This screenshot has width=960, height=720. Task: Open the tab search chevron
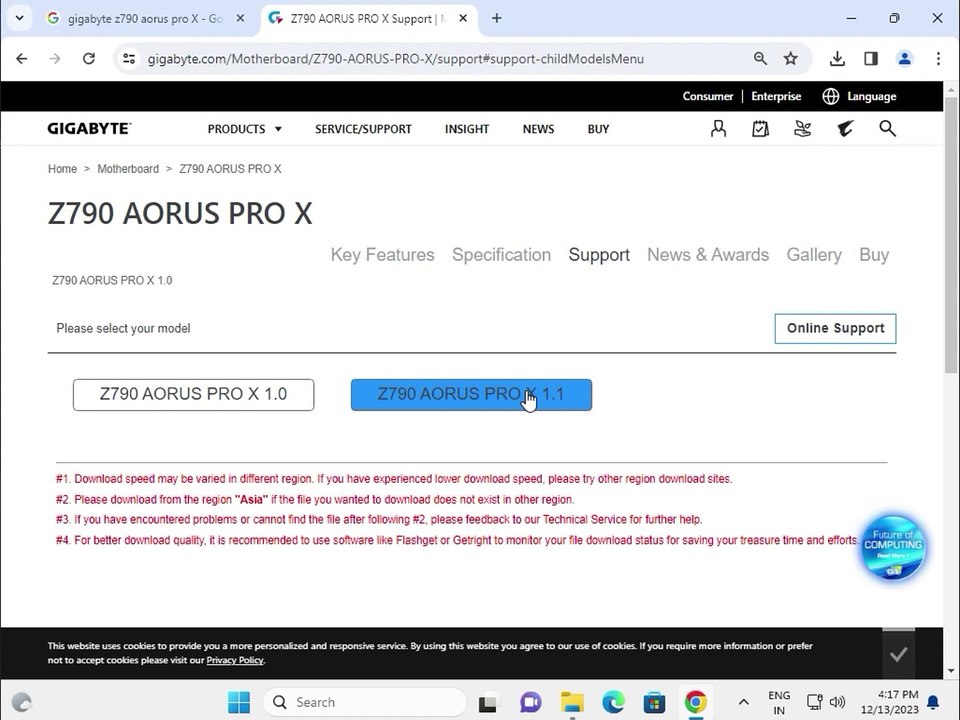tap(19, 18)
